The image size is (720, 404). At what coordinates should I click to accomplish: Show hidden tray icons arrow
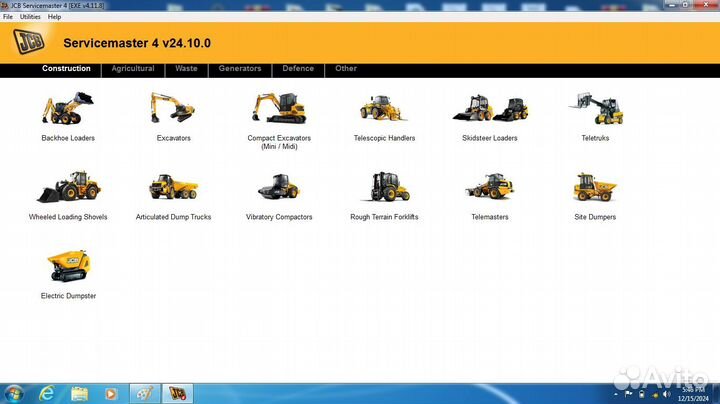tap(616, 394)
